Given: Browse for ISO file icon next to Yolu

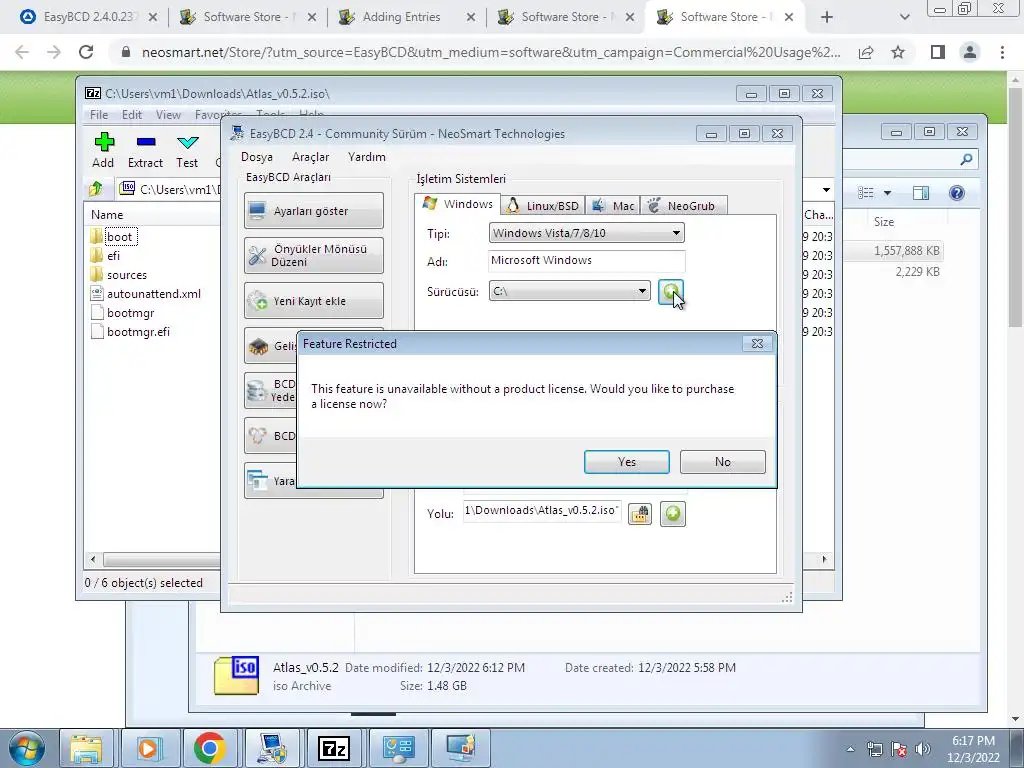Looking at the screenshot, I should [640, 514].
